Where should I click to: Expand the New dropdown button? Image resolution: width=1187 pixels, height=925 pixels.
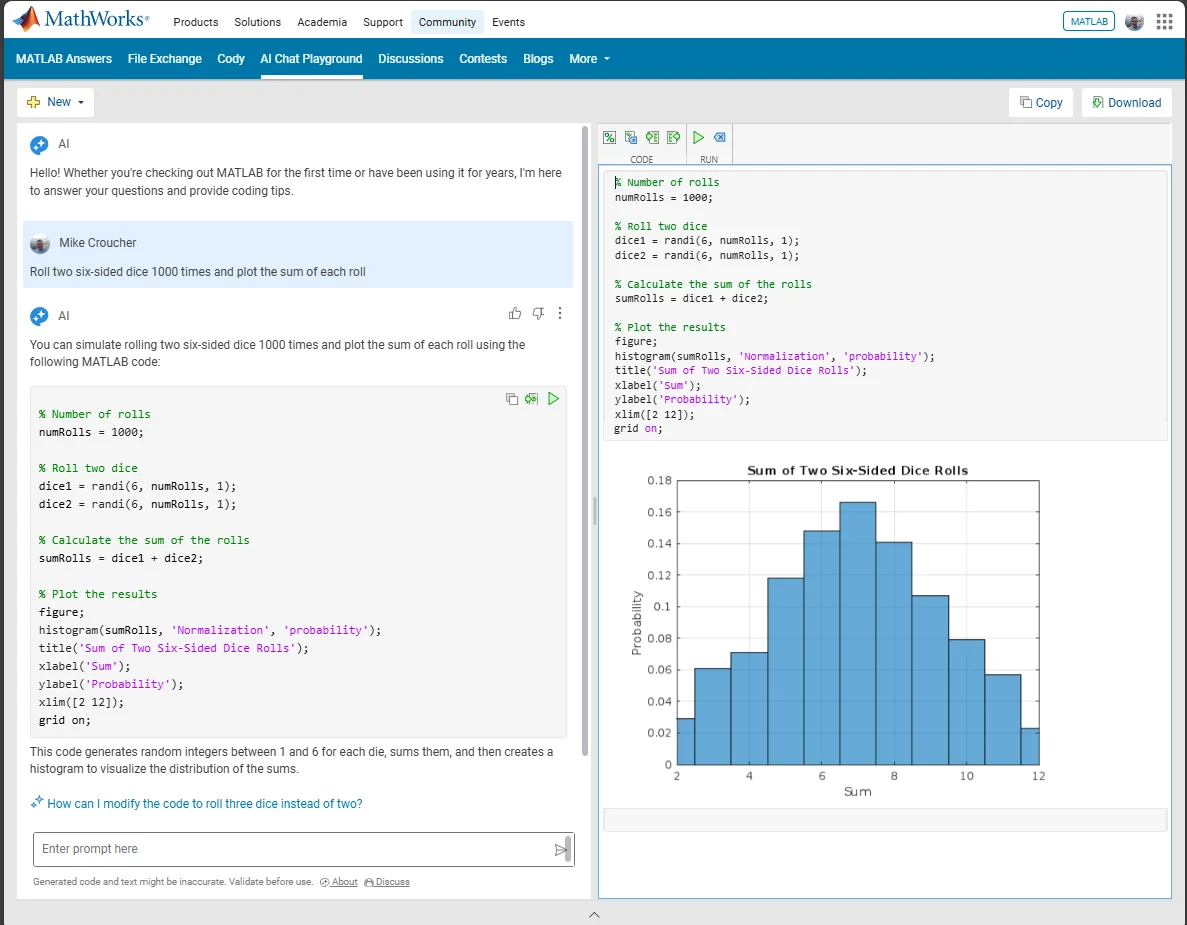[56, 102]
